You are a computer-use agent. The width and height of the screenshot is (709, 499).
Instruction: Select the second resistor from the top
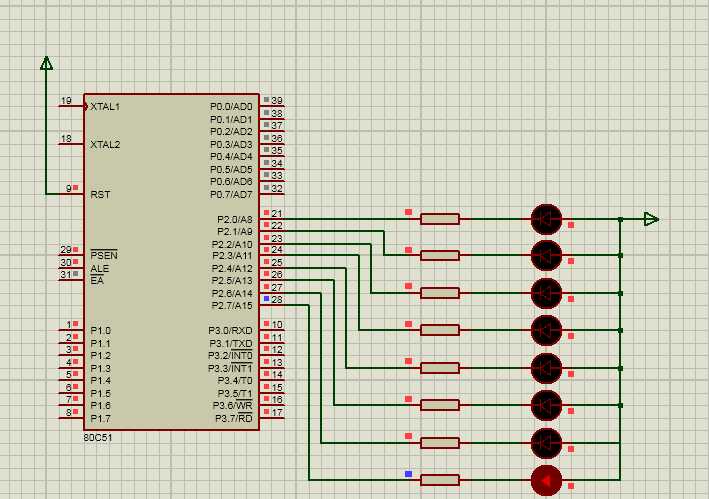click(440, 255)
